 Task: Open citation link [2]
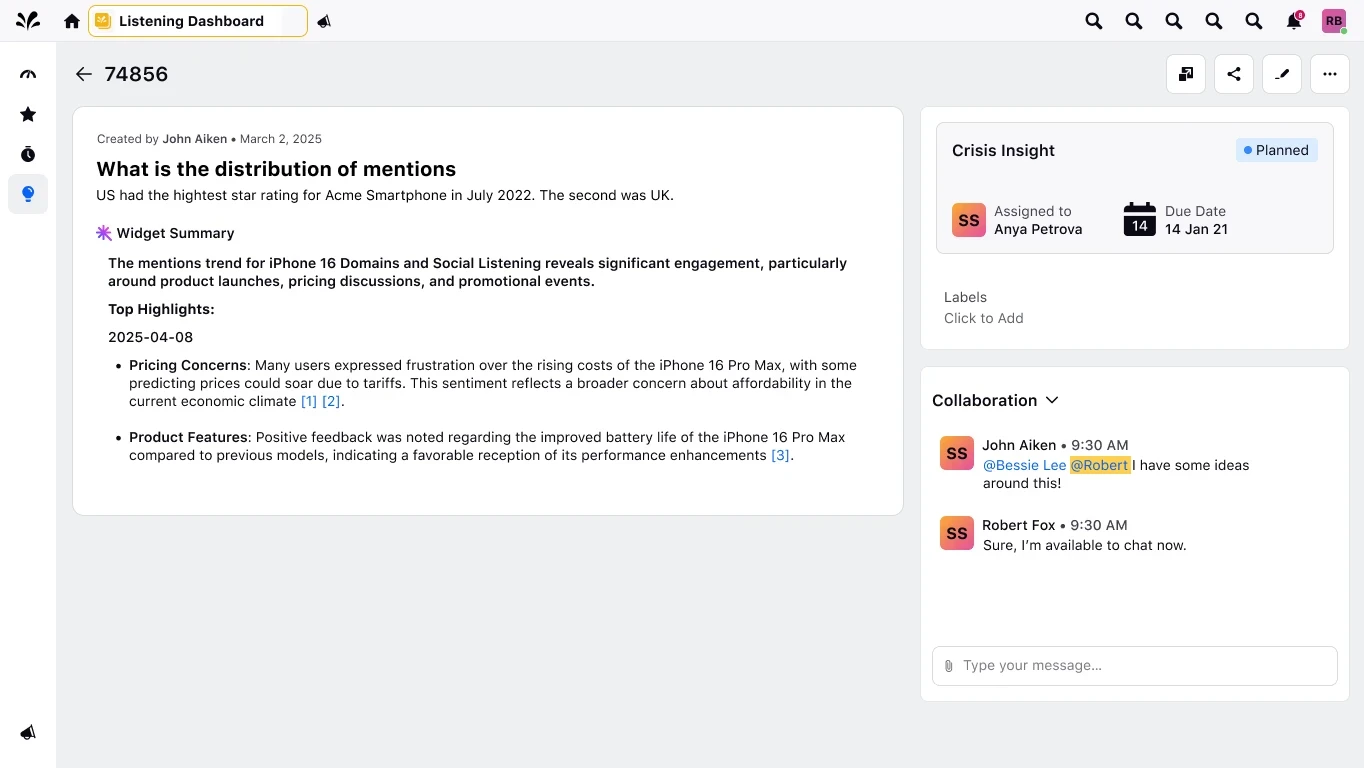click(331, 401)
